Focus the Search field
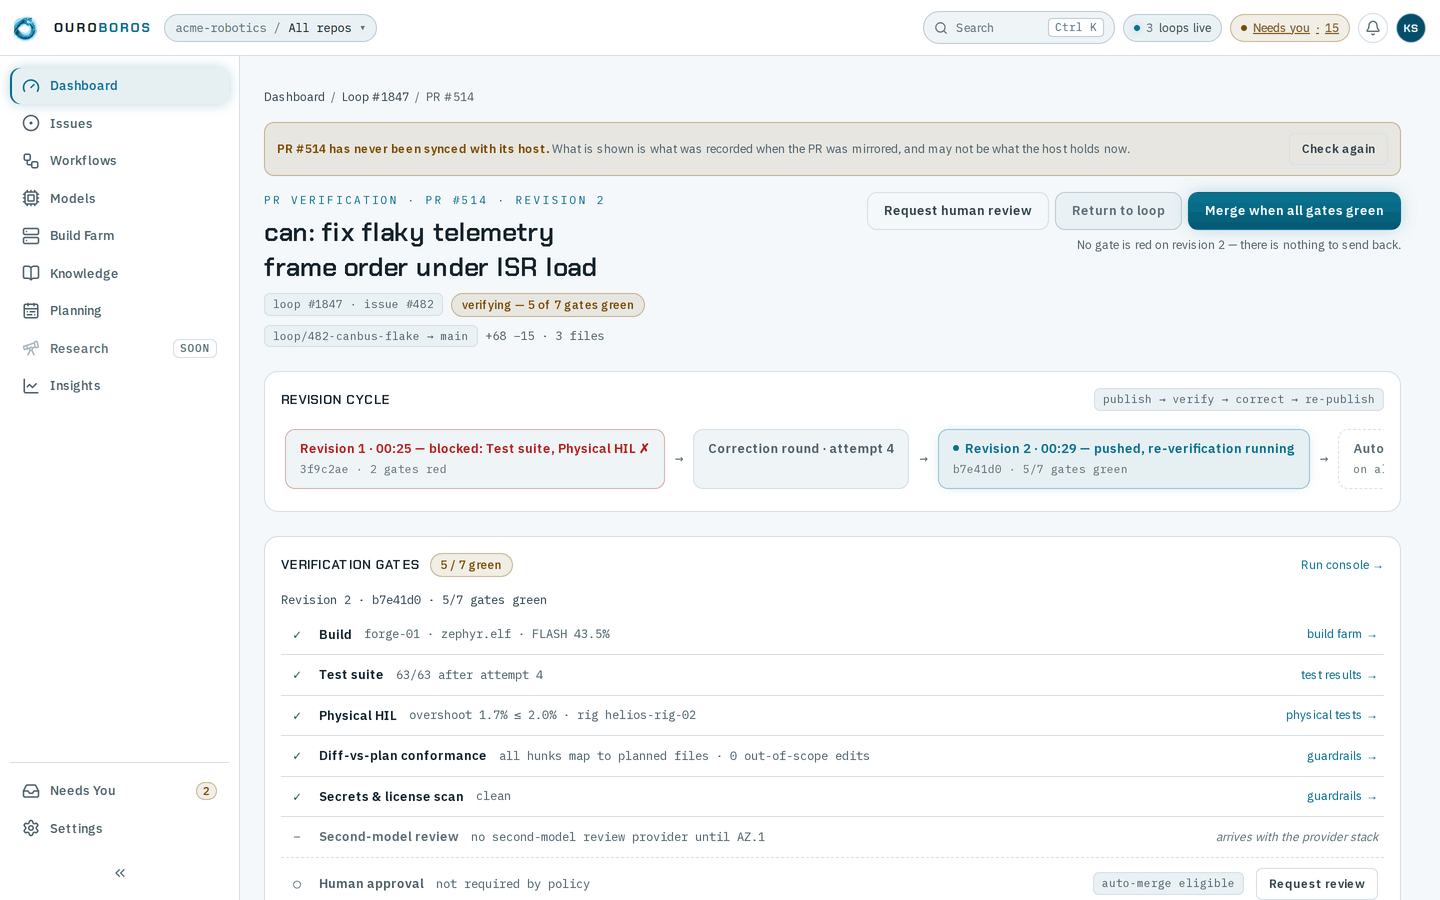Image resolution: width=1440 pixels, height=900 pixels. 1018,28
